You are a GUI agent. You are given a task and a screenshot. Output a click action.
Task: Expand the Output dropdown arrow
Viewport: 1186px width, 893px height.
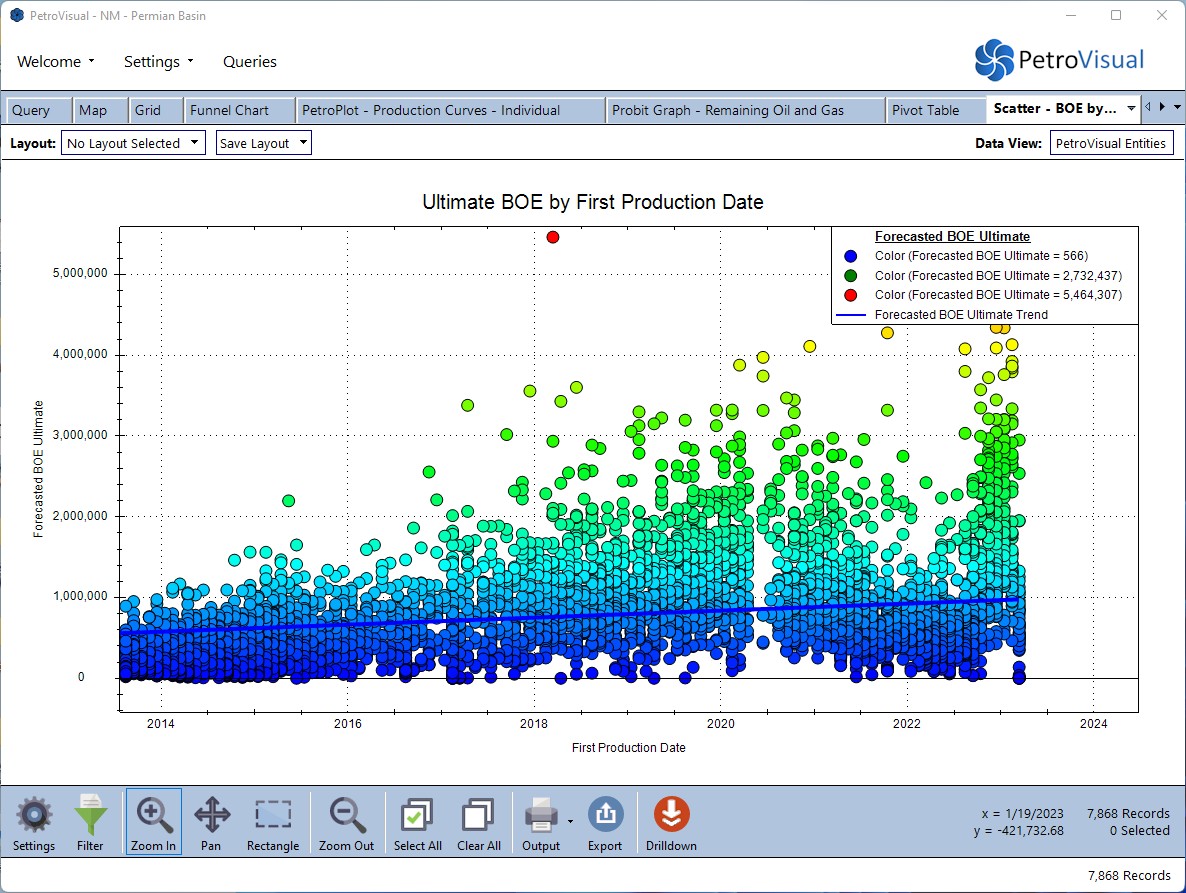point(570,821)
